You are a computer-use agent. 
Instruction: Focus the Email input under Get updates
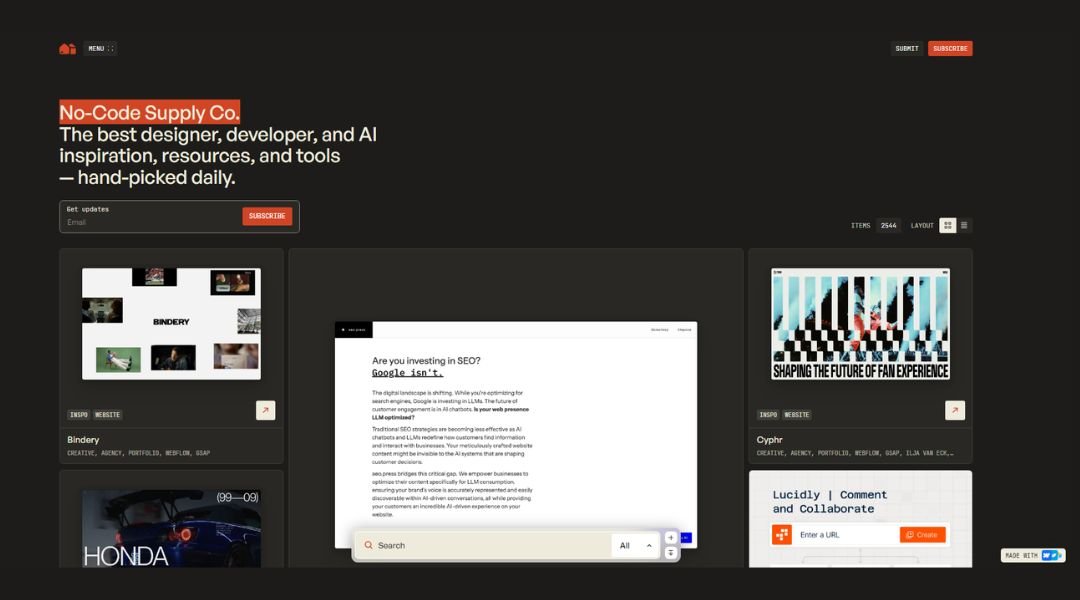click(x=150, y=222)
